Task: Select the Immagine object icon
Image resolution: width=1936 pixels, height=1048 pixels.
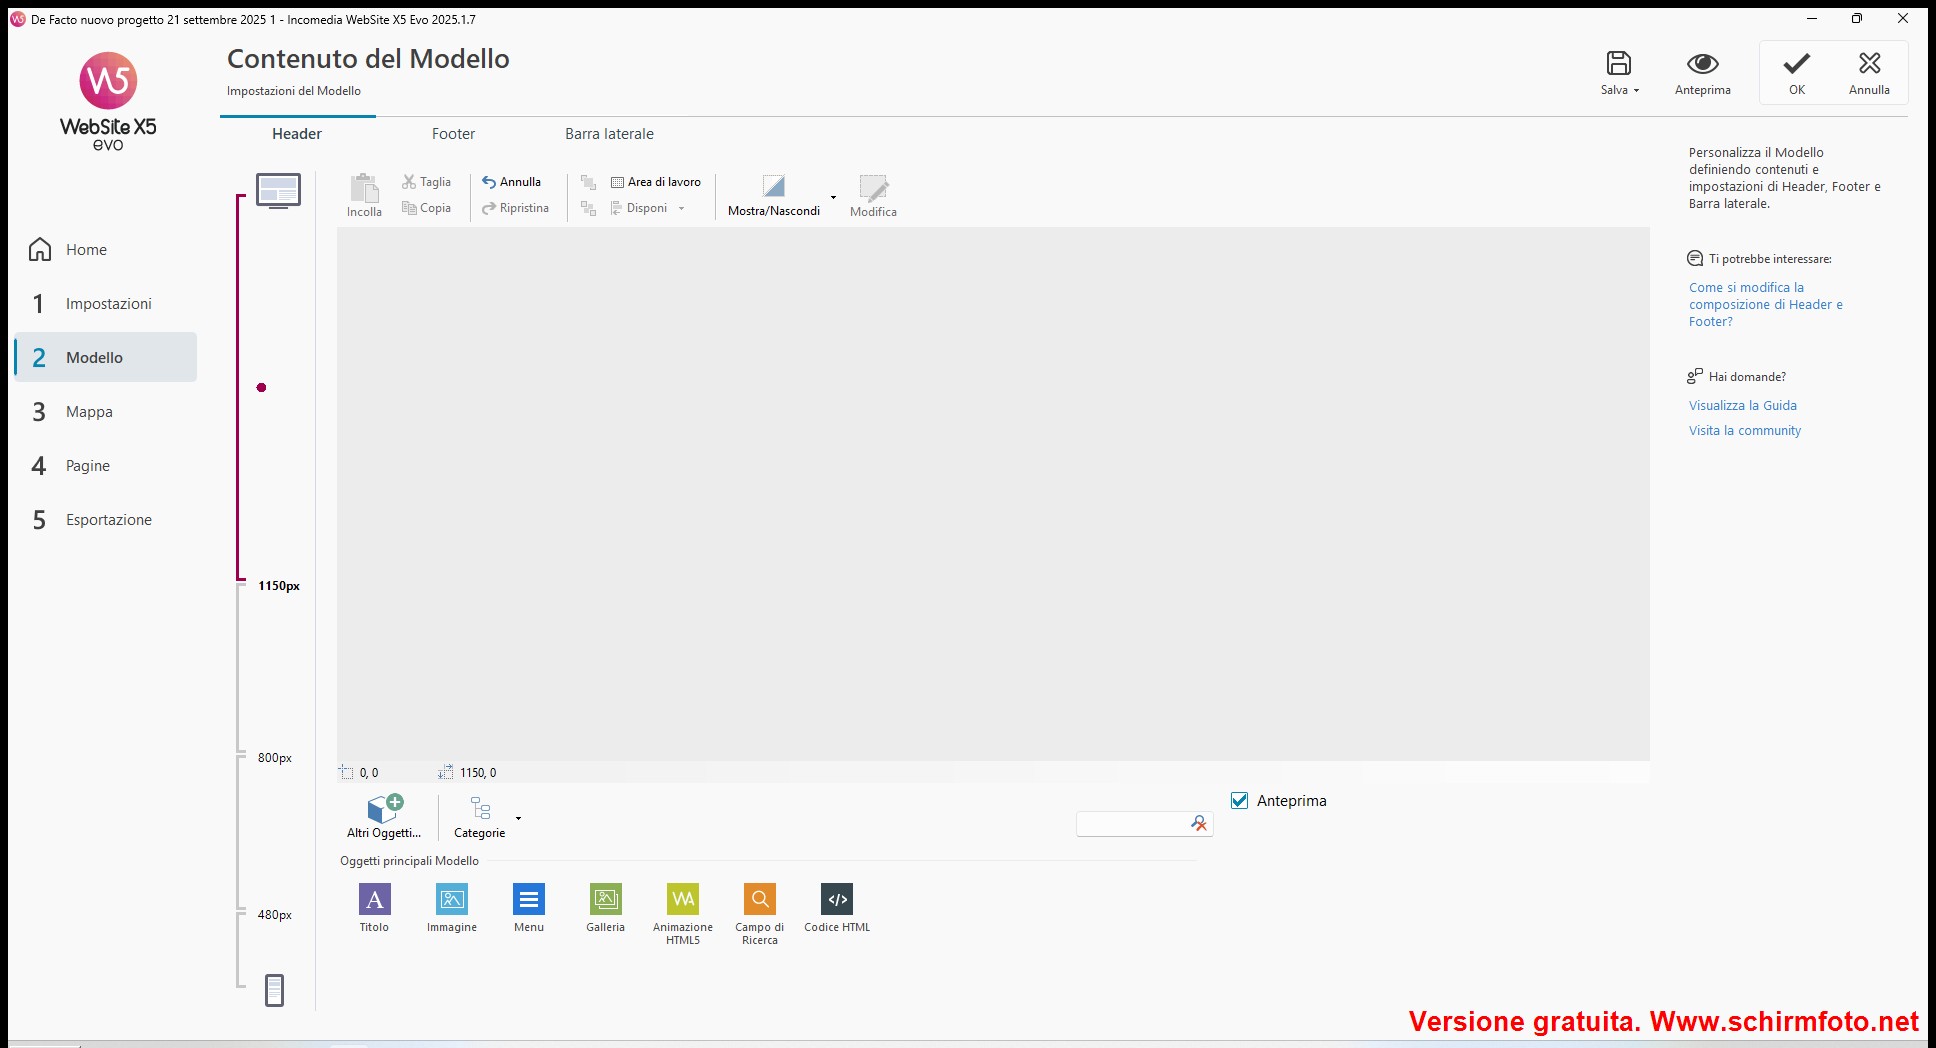Action: [452, 900]
